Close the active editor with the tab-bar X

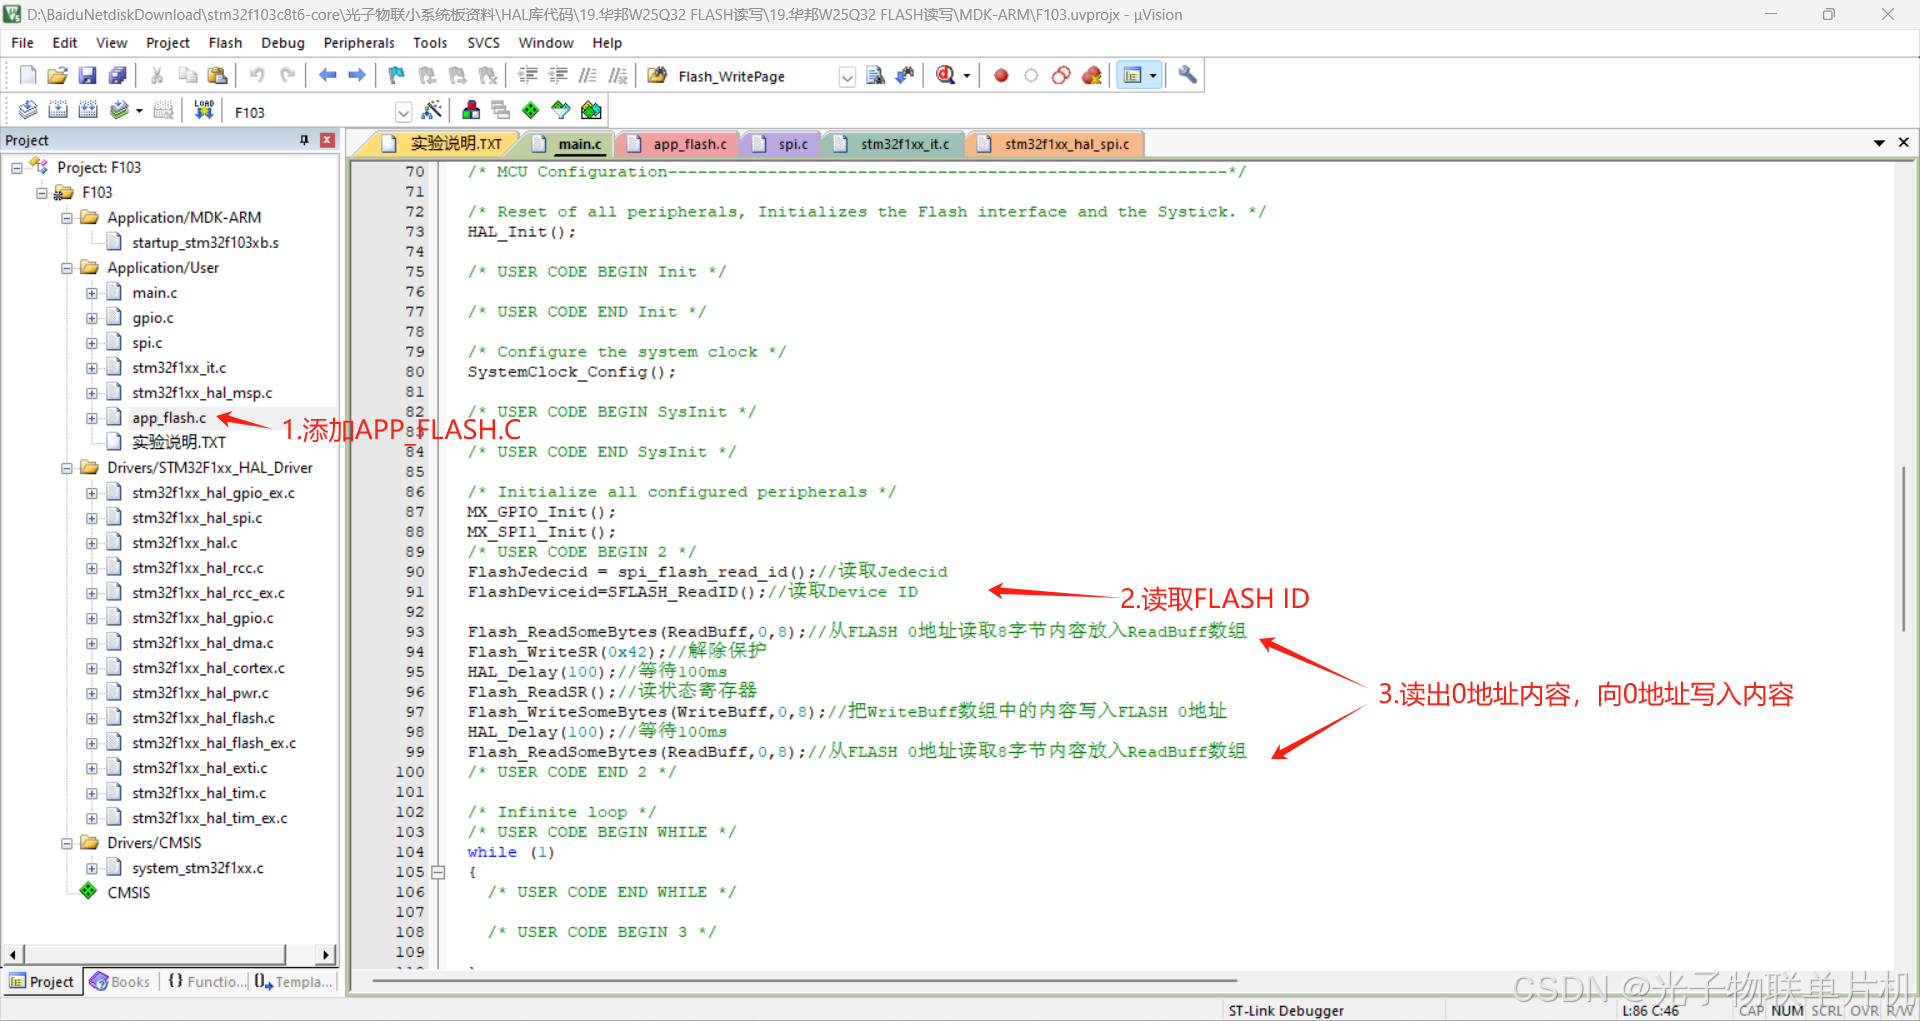pos(1904,143)
